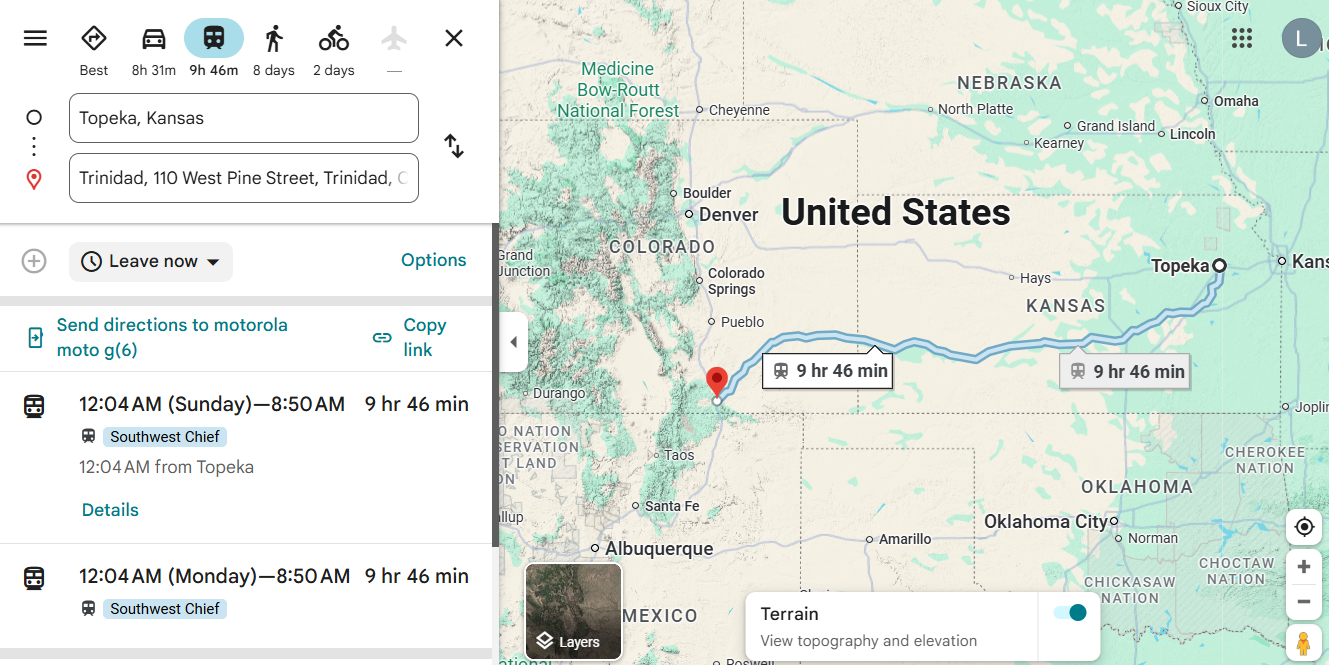Click the Cheyenne map label

tap(739, 110)
